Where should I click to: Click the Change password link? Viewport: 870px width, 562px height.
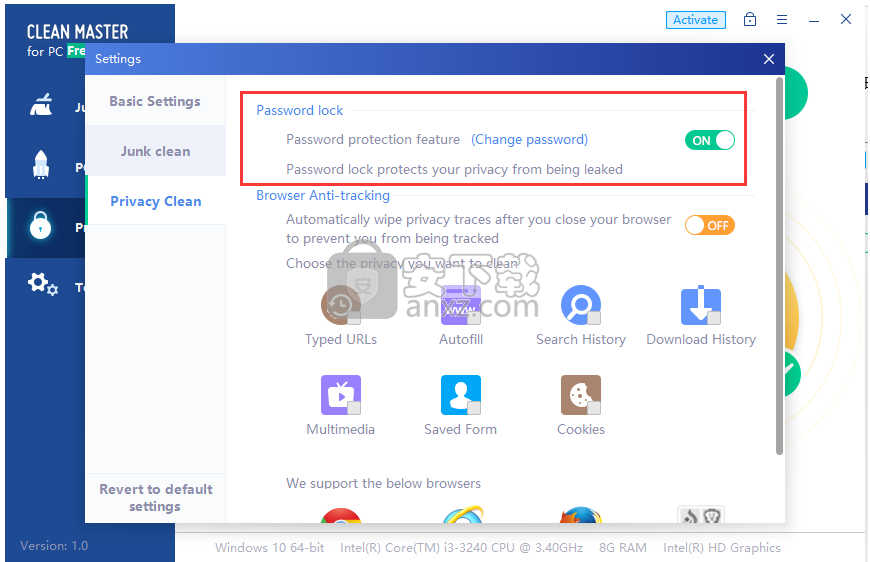coord(529,139)
